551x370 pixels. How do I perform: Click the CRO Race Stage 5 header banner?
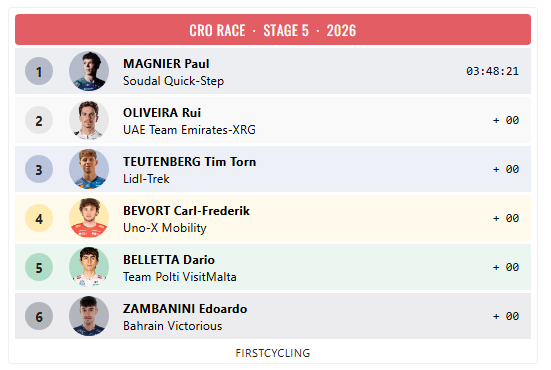(273, 30)
